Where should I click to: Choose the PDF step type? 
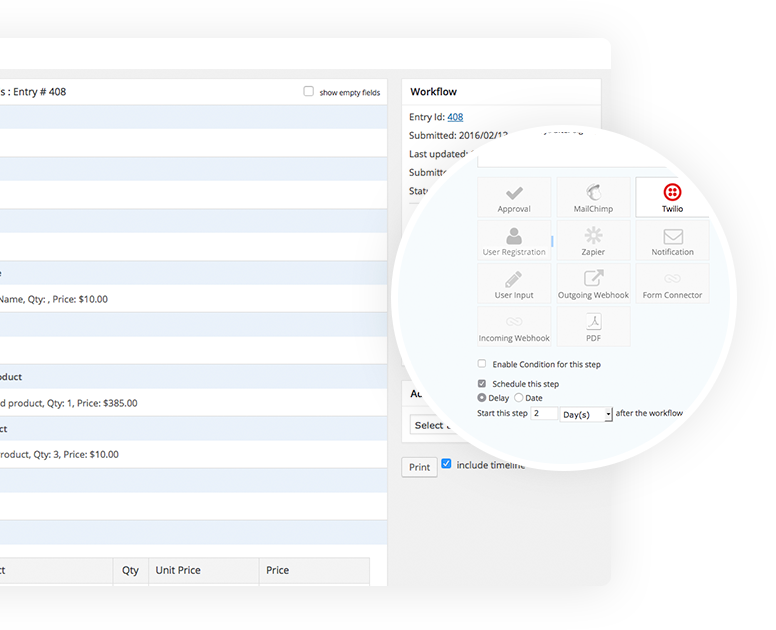pyautogui.click(x=593, y=326)
